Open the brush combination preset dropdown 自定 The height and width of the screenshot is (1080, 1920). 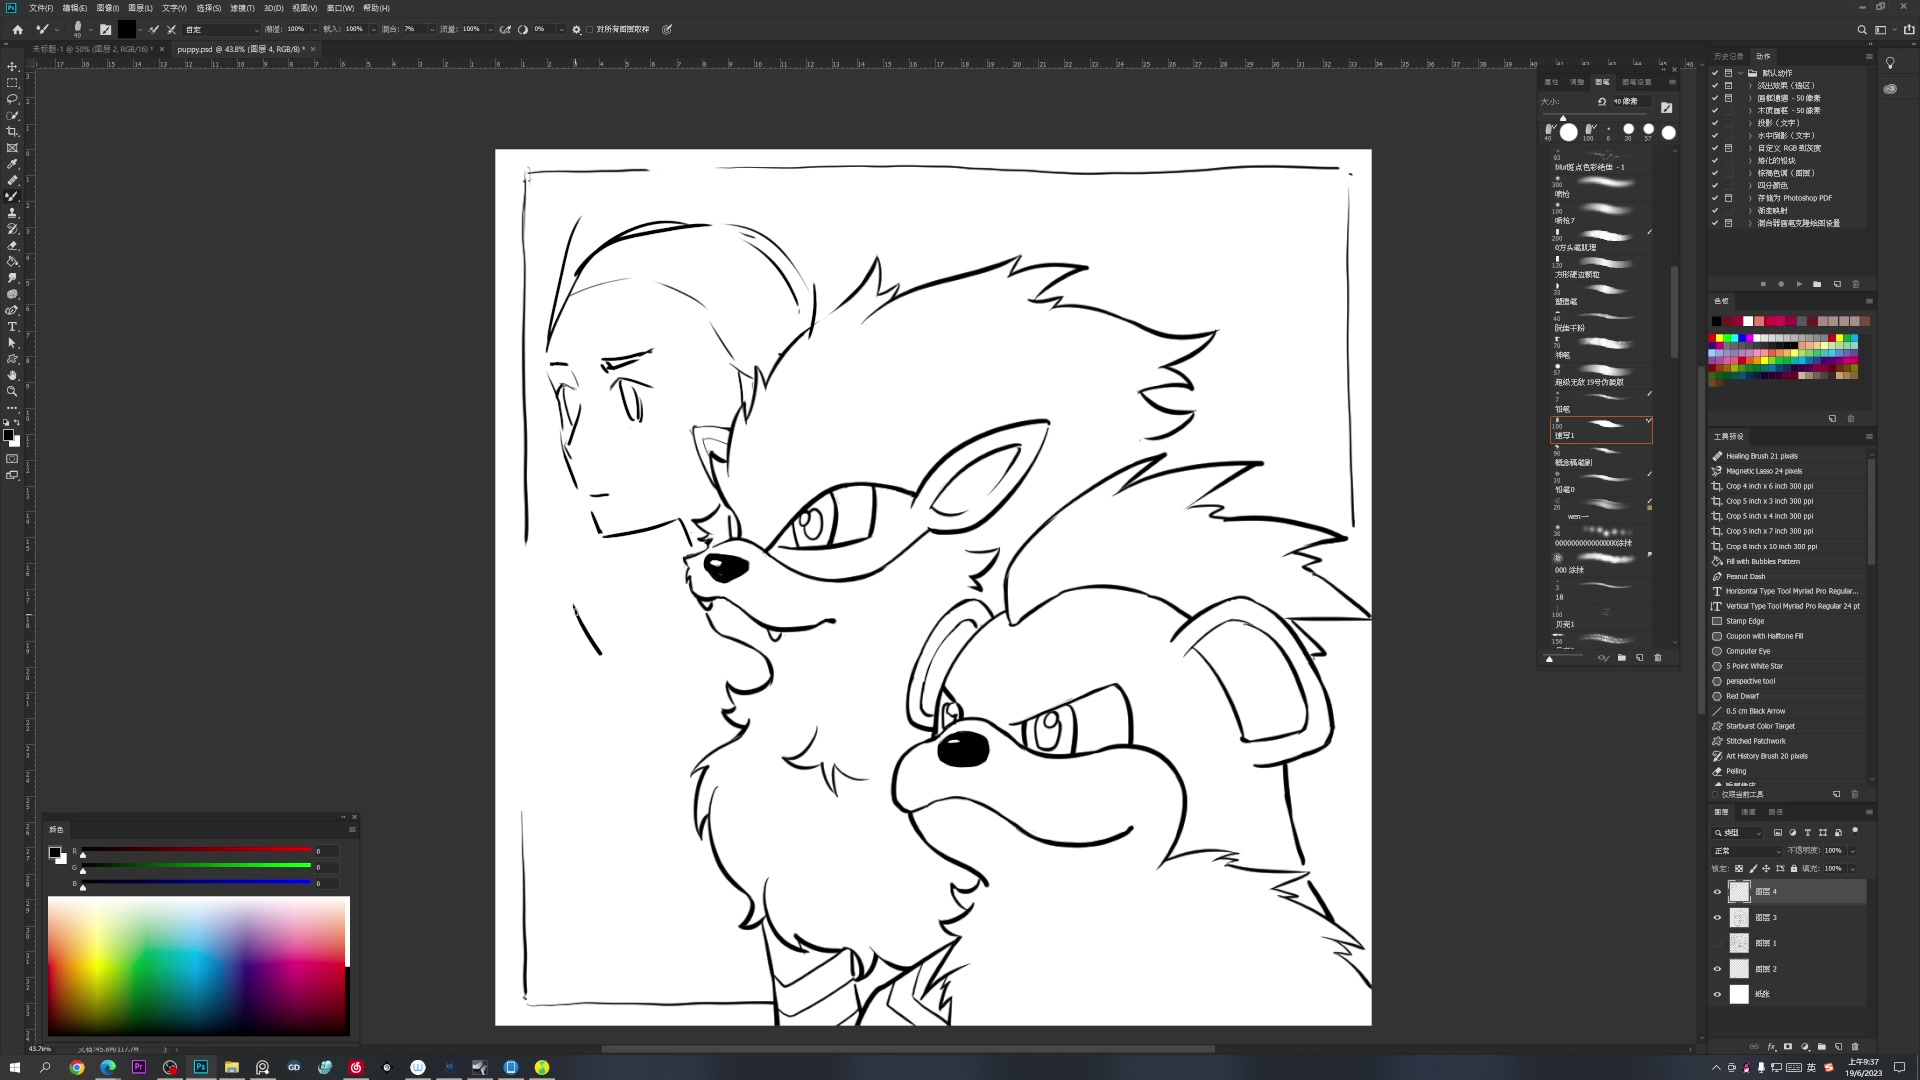[x=222, y=30]
